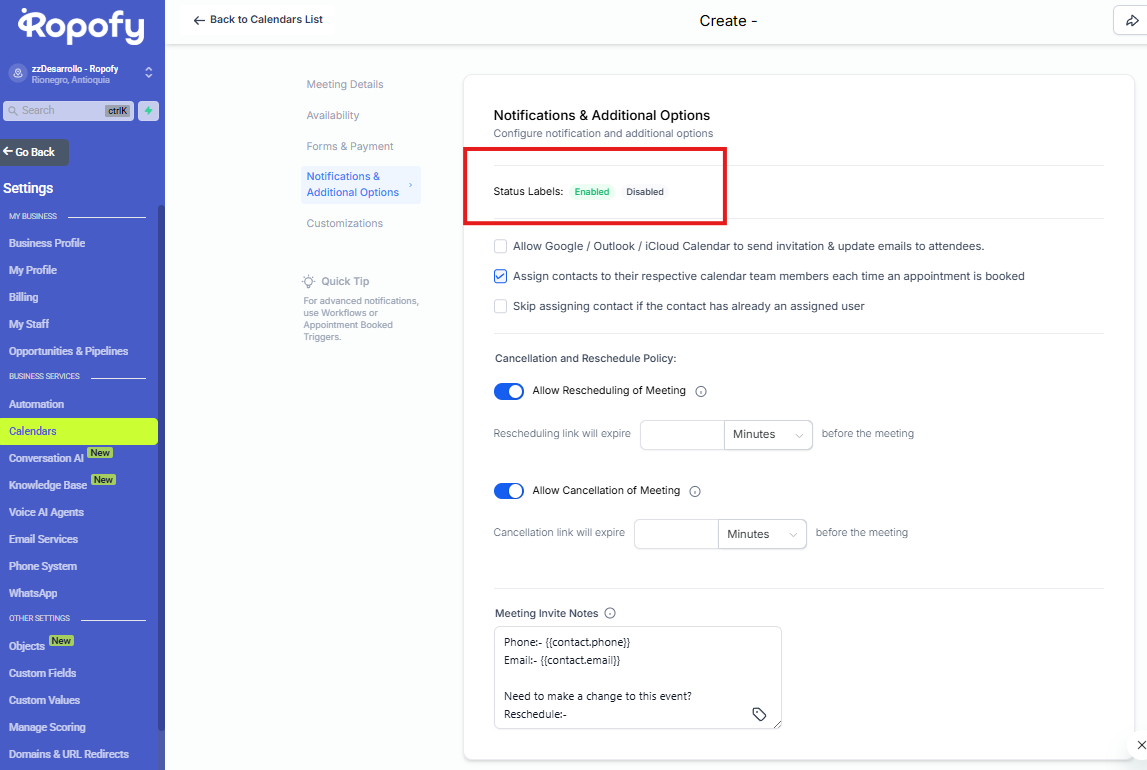Open rescheduling link Minutes dropdown
1147x770 pixels.
pos(768,435)
